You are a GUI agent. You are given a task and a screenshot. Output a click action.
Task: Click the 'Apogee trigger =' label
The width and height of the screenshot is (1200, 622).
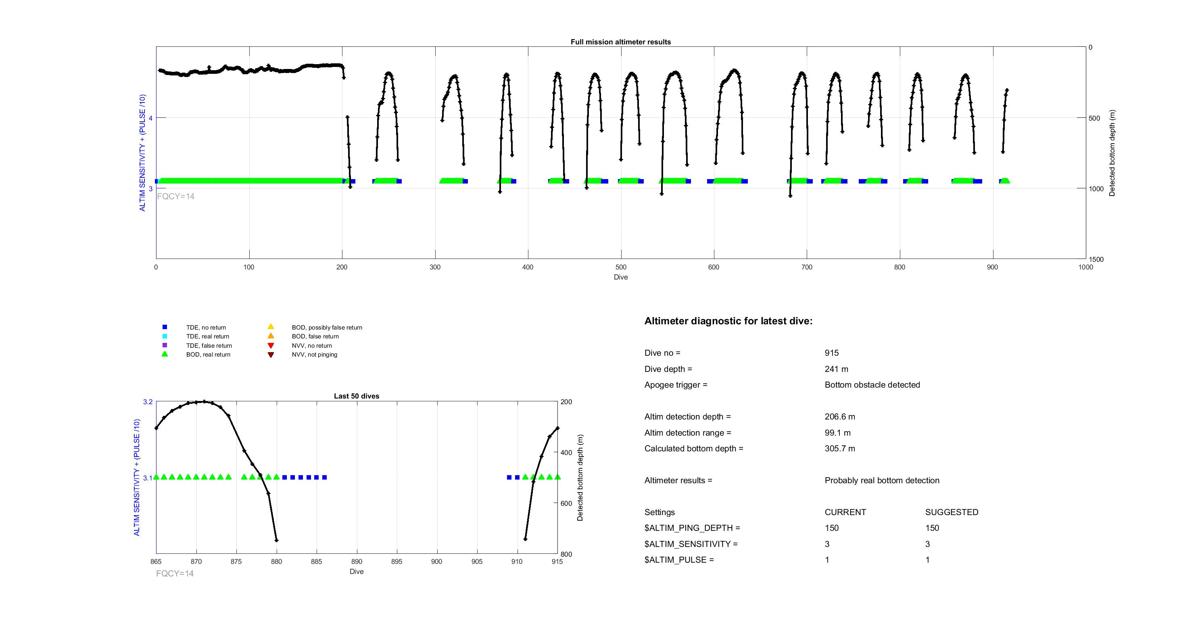pyautogui.click(x=675, y=385)
